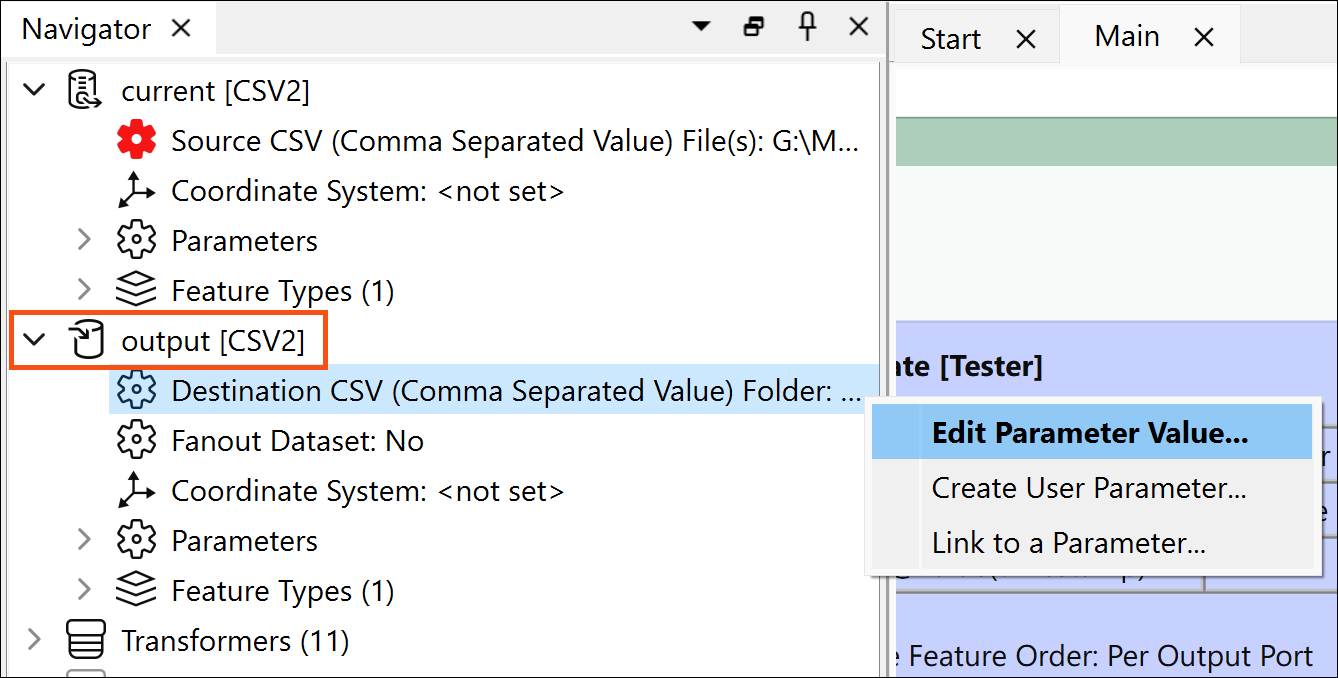Expand Feature Types (1) under current
Image resolution: width=1338 pixels, height=678 pixels.
[x=84, y=290]
